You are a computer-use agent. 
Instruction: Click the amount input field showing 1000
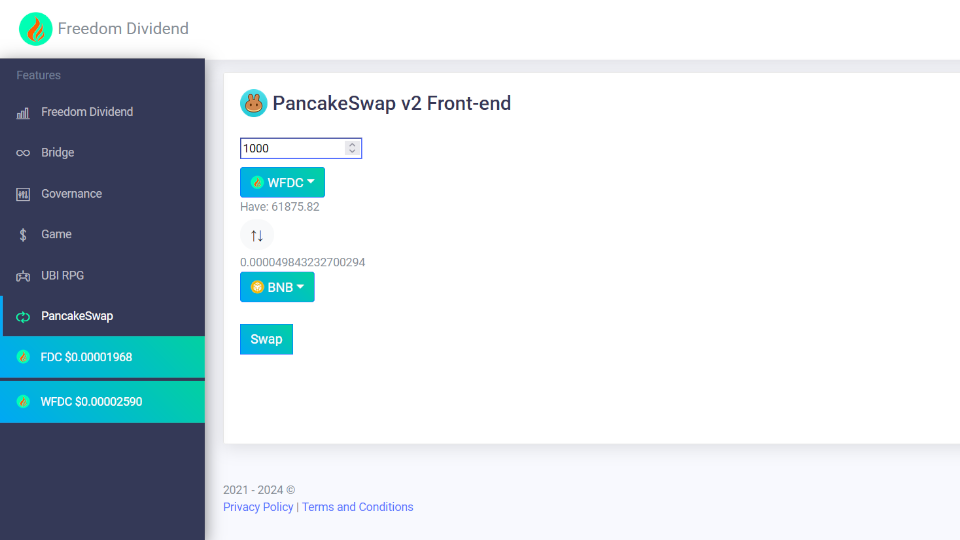pyautogui.click(x=301, y=148)
